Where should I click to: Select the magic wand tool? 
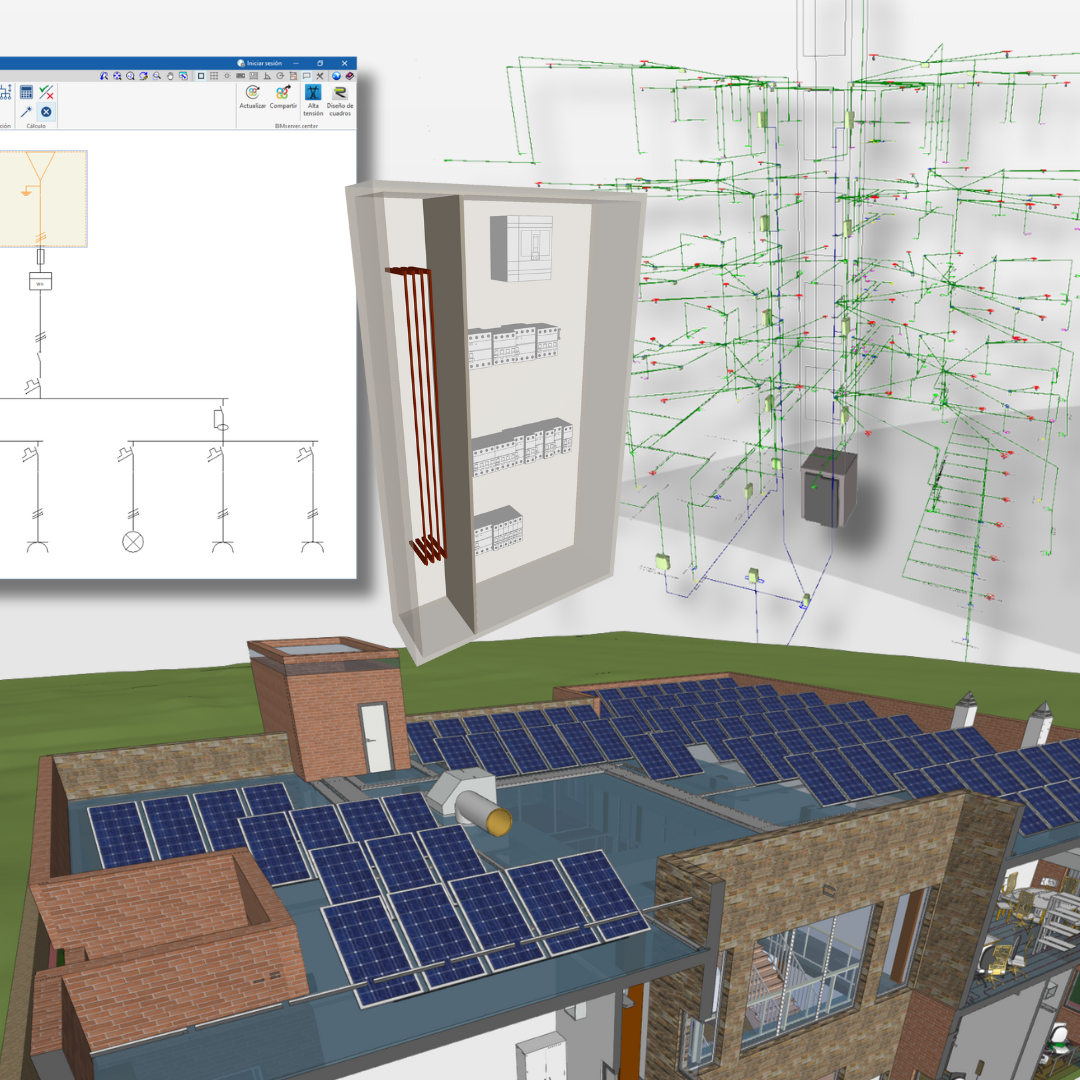coord(27,112)
